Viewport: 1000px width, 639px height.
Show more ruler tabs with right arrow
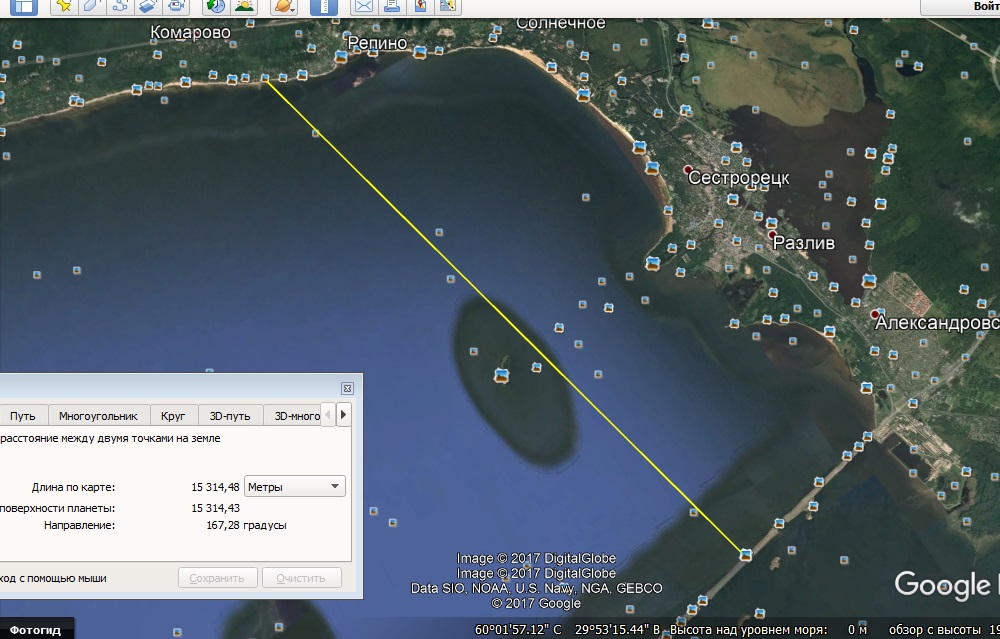click(343, 415)
